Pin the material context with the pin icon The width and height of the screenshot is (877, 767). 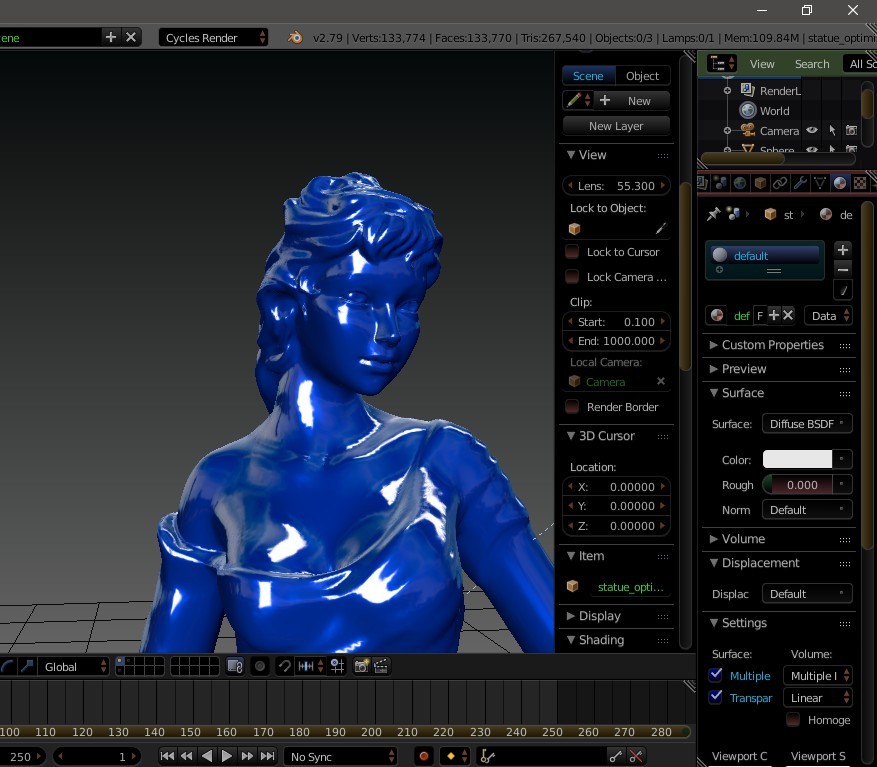pos(712,214)
